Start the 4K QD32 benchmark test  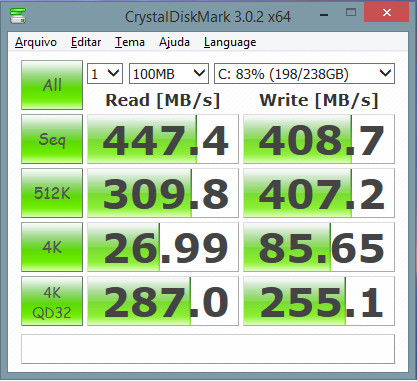pos(52,301)
